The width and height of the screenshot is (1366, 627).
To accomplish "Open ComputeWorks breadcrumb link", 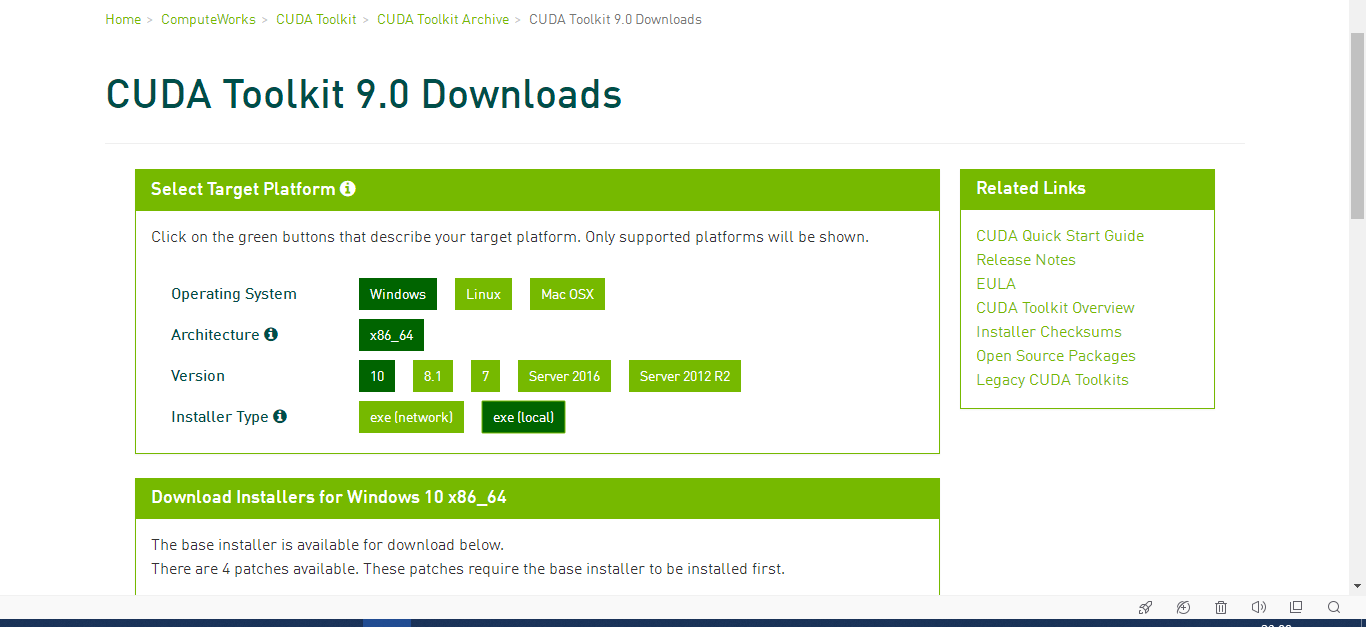I will (x=208, y=19).
